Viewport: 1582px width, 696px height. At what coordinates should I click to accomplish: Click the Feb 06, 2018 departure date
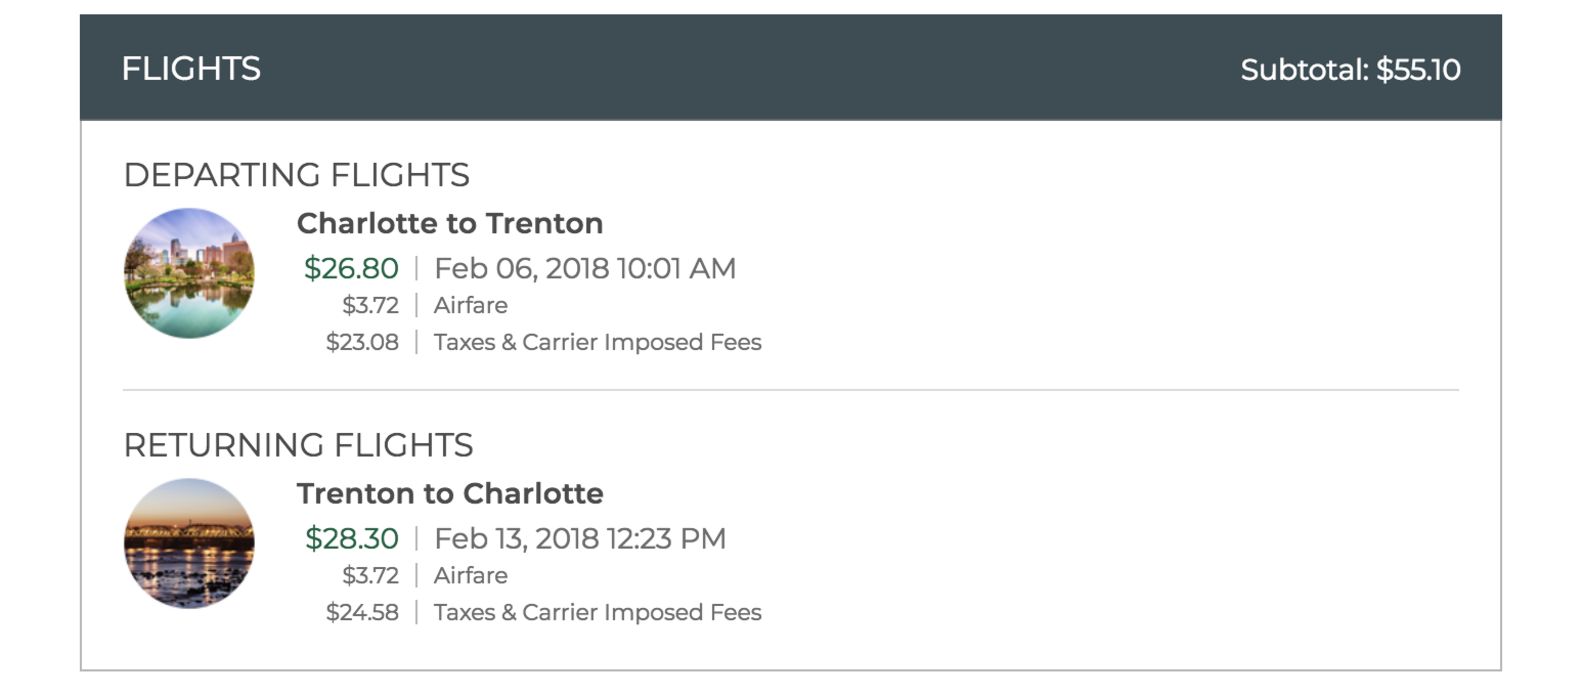(584, 268)
